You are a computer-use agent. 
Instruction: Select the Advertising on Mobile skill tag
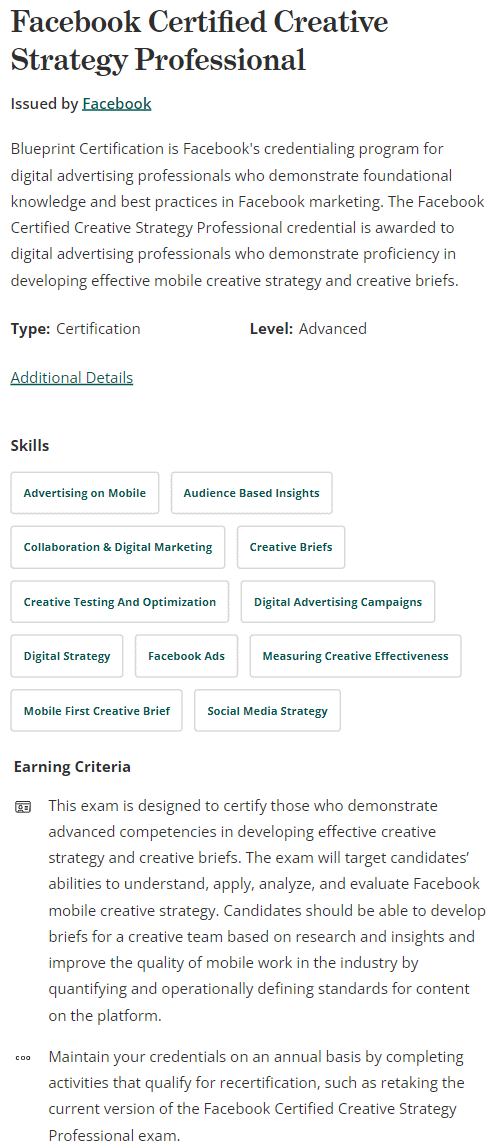pos(84,493)
